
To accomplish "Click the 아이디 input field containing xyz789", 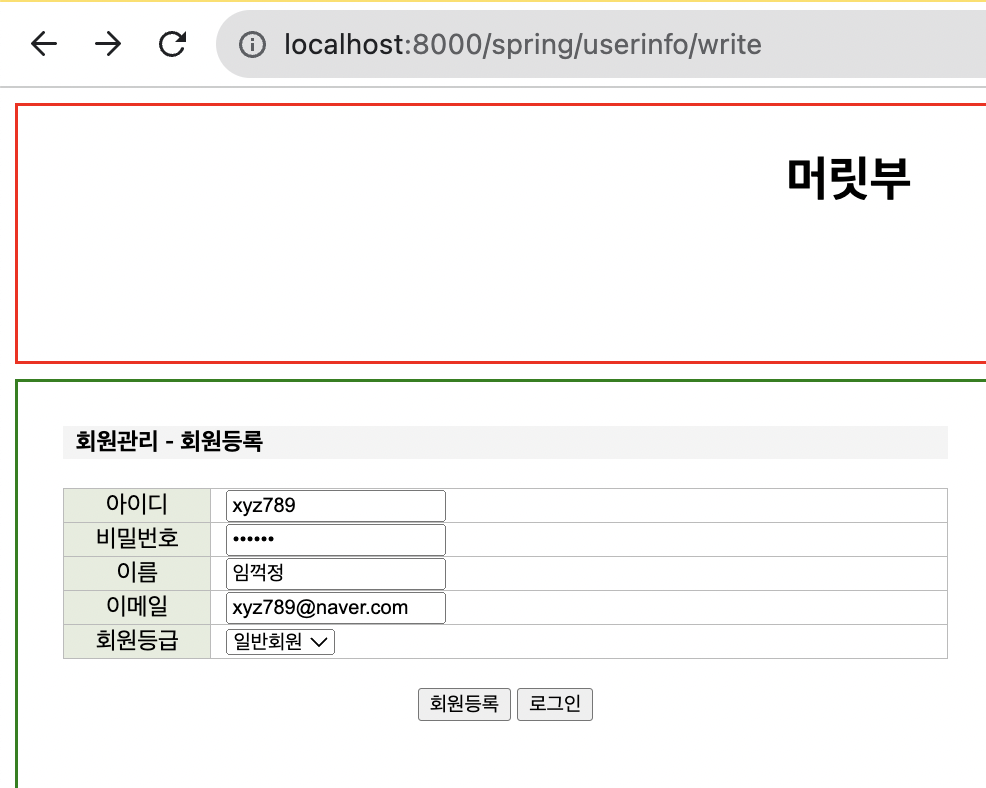I will [x=336, y=506].
